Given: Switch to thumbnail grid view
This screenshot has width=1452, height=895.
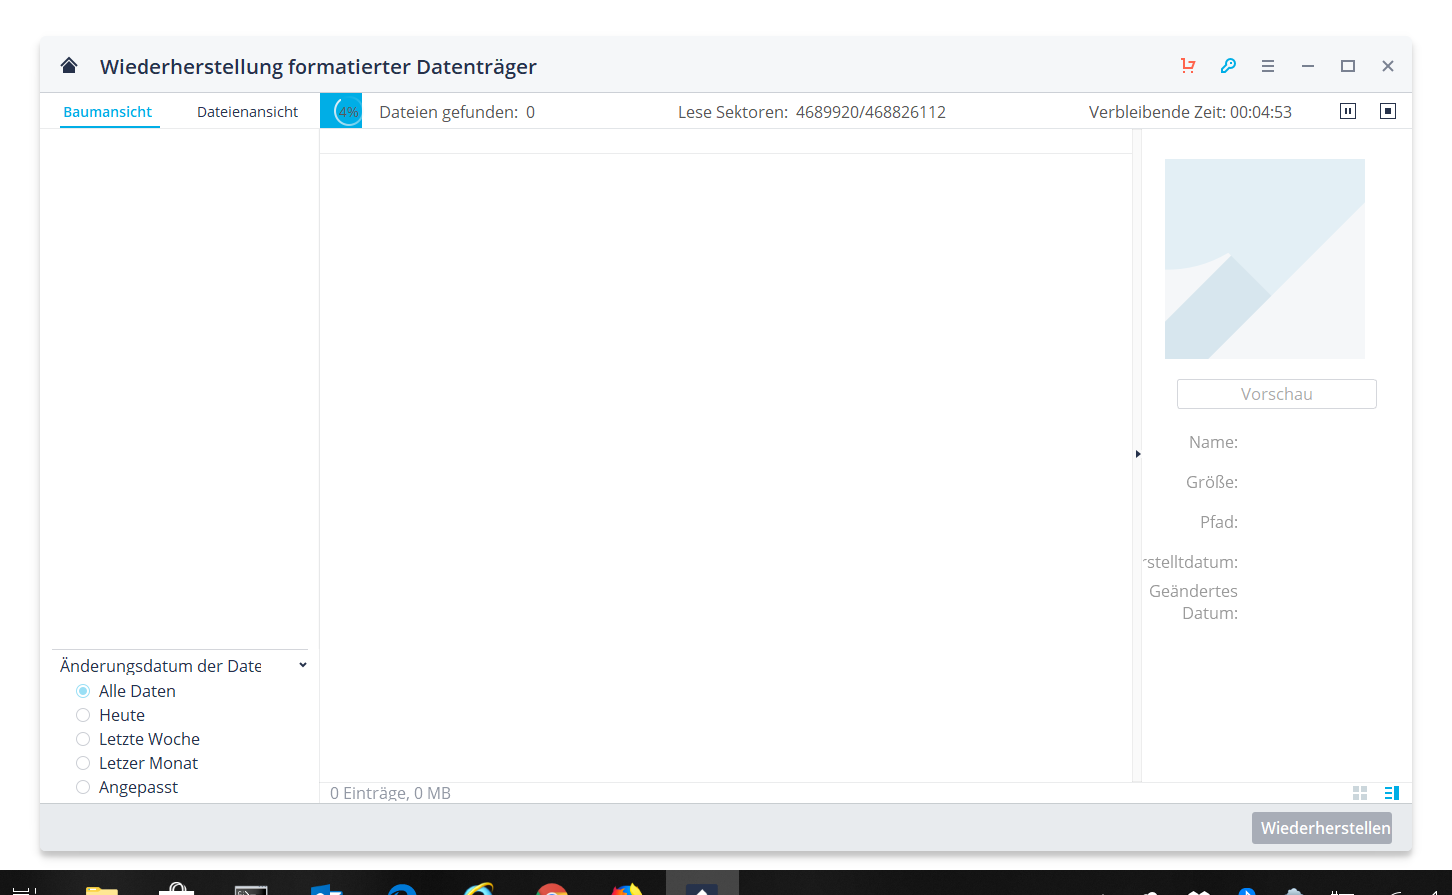Looking at the screenshot, I should 1360,793.
